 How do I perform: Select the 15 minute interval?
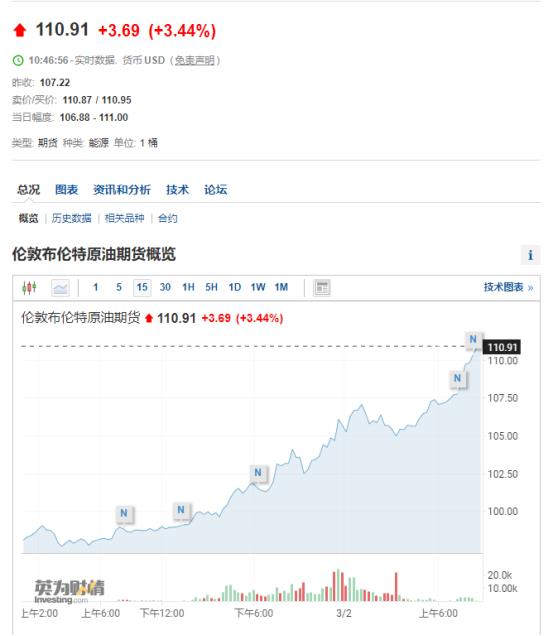(142, 288)
